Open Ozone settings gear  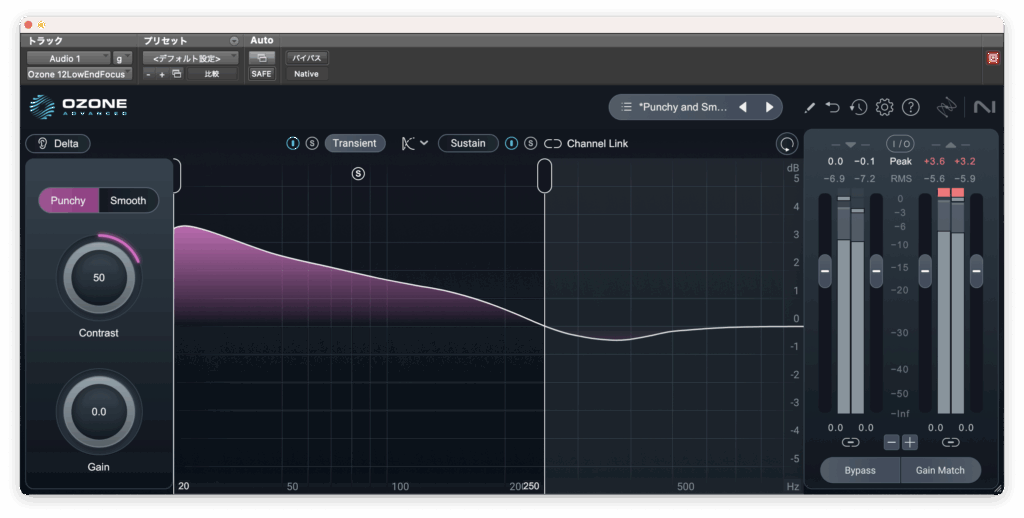(884, 107)
